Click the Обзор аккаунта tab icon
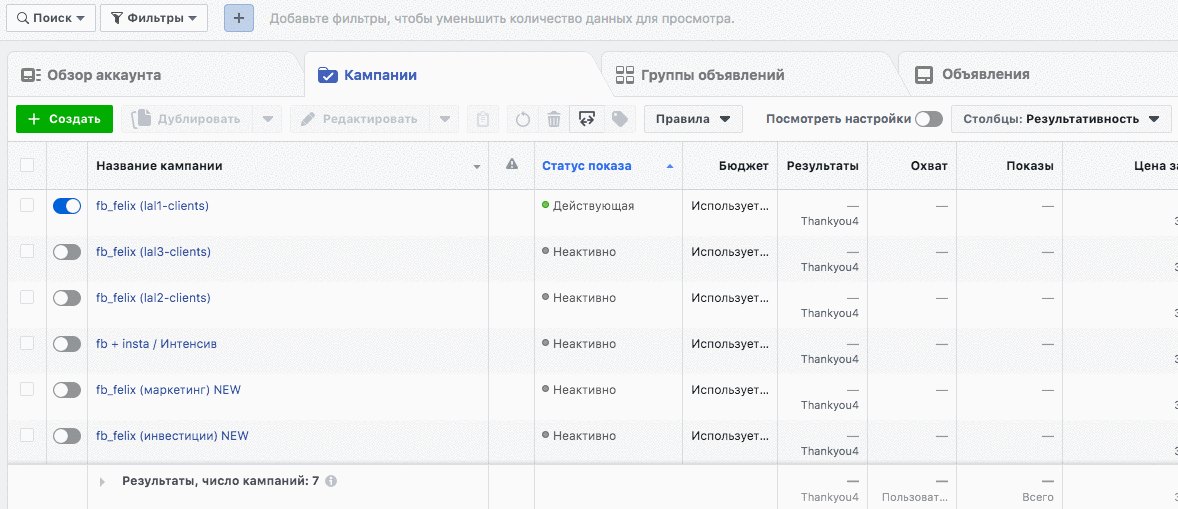 [x=31, y=75]
